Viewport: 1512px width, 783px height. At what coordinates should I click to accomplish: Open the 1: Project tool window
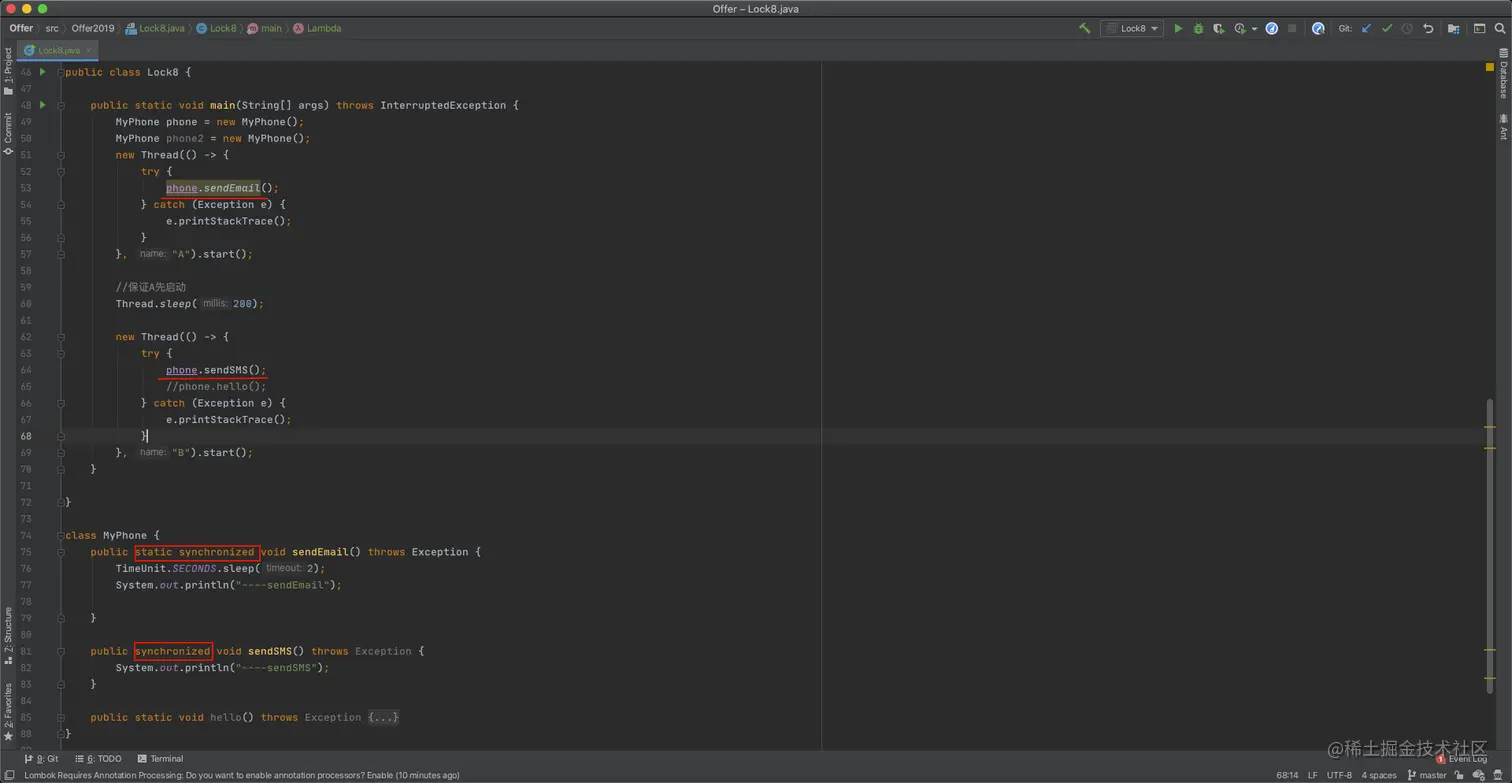pyautogui.click(x=8, y=72)
